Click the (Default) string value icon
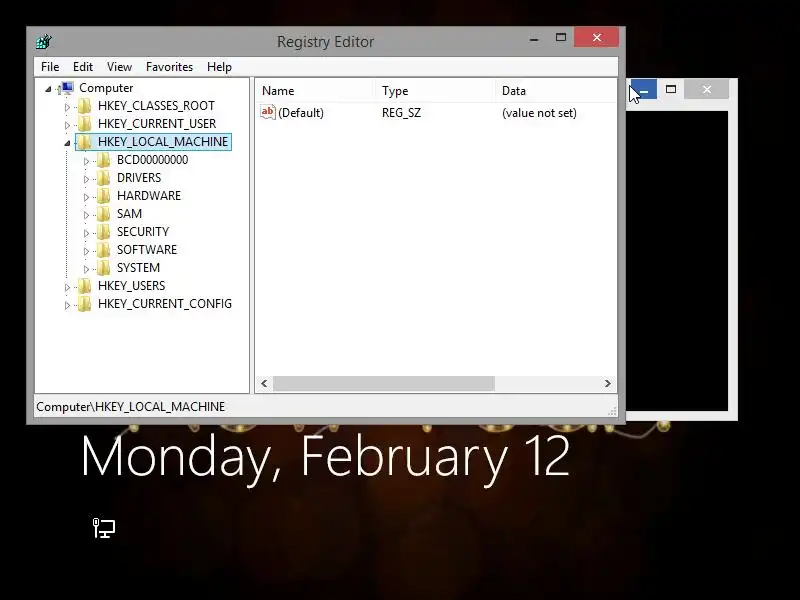Image resolution: width=800 pixels, height=600 pixels. click(268, 112)
